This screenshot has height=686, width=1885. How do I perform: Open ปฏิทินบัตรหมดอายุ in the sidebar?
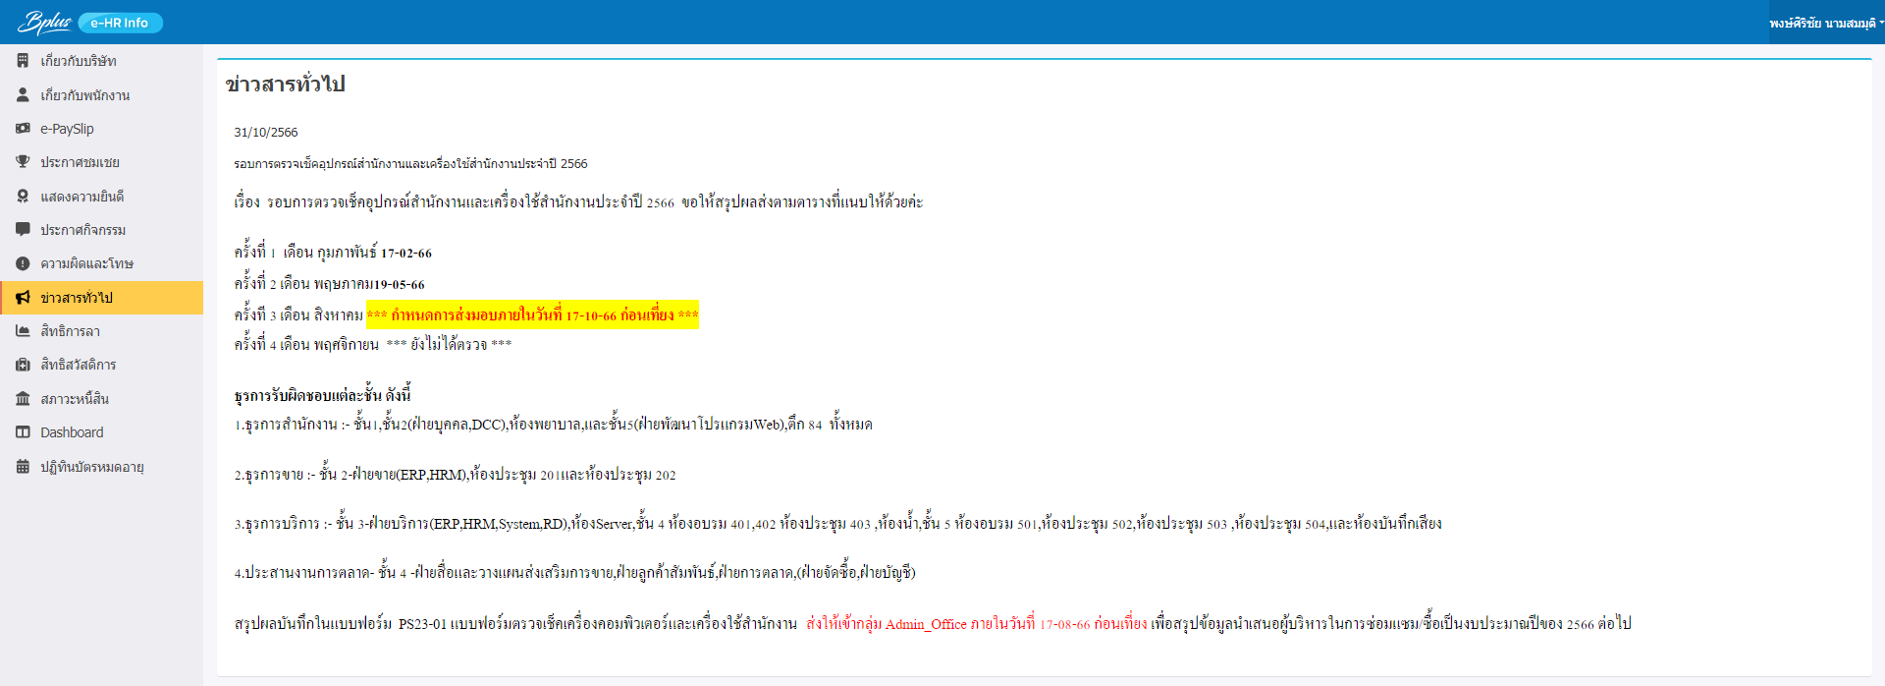tap(101, 466)
